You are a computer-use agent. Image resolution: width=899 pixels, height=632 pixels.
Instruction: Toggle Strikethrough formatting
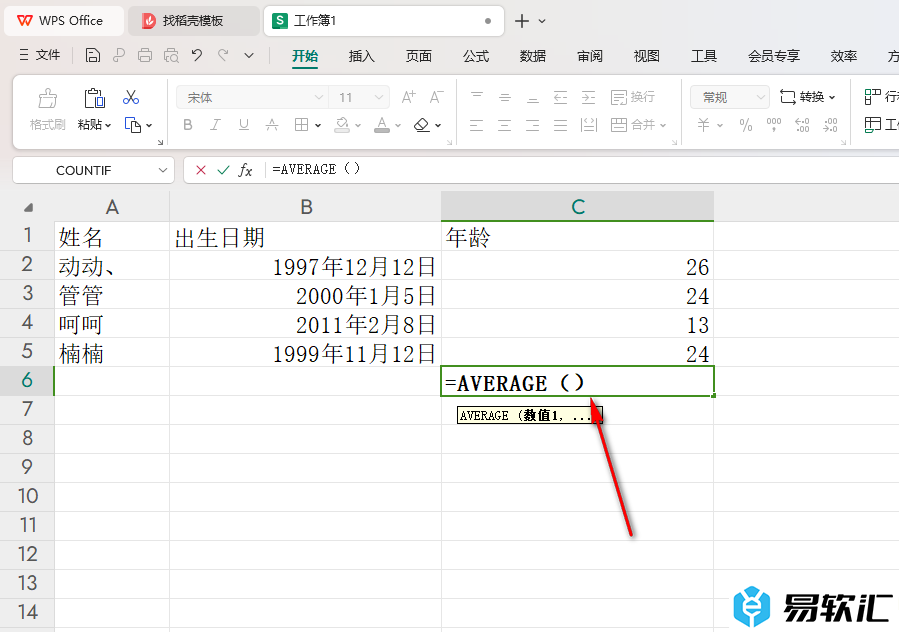click(x=272, y=124)
